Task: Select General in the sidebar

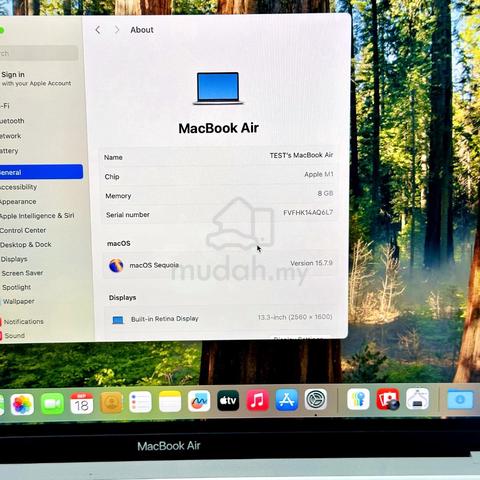Action: coord(41,172)
